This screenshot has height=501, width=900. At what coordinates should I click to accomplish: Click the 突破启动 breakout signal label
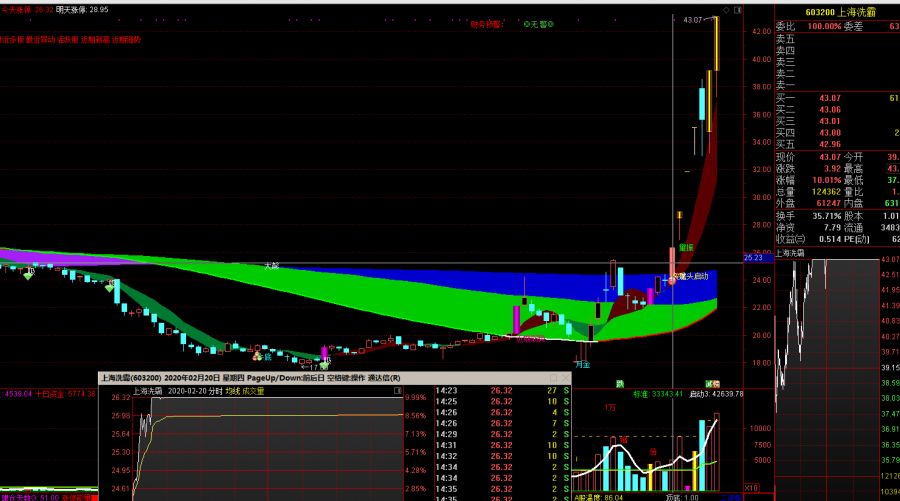[x=692, y=277]
